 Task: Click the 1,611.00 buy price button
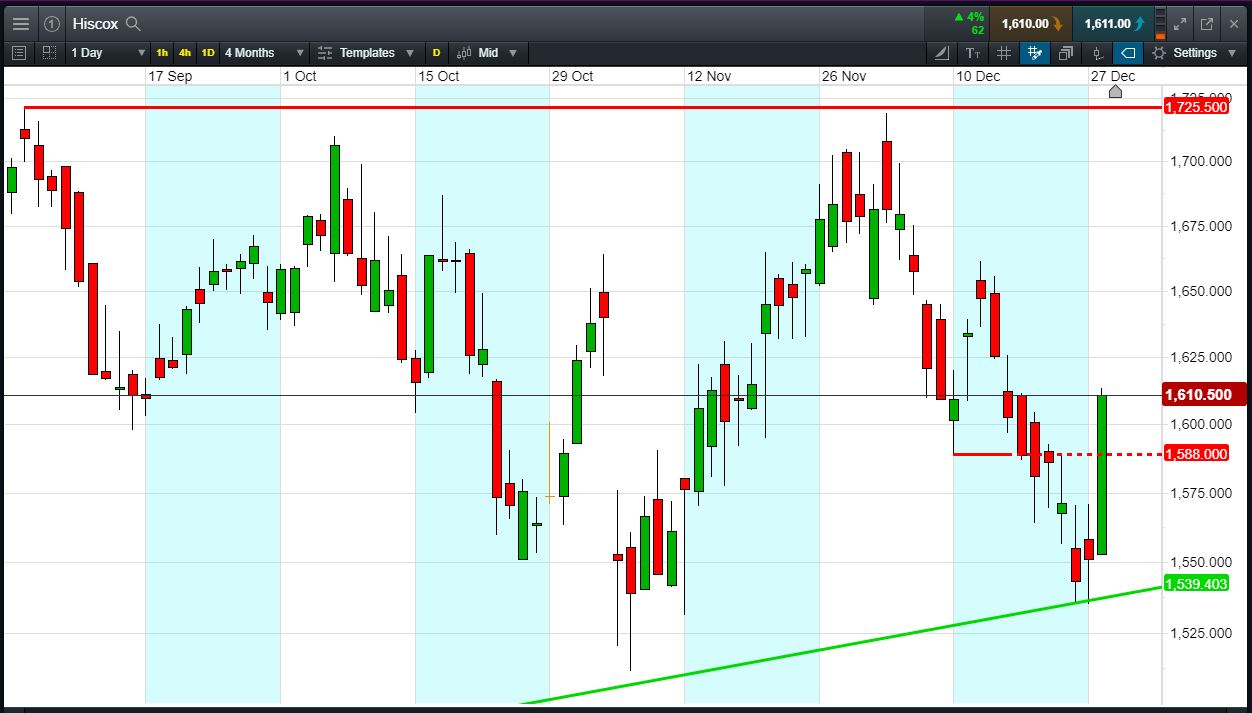pos(1112,23)
